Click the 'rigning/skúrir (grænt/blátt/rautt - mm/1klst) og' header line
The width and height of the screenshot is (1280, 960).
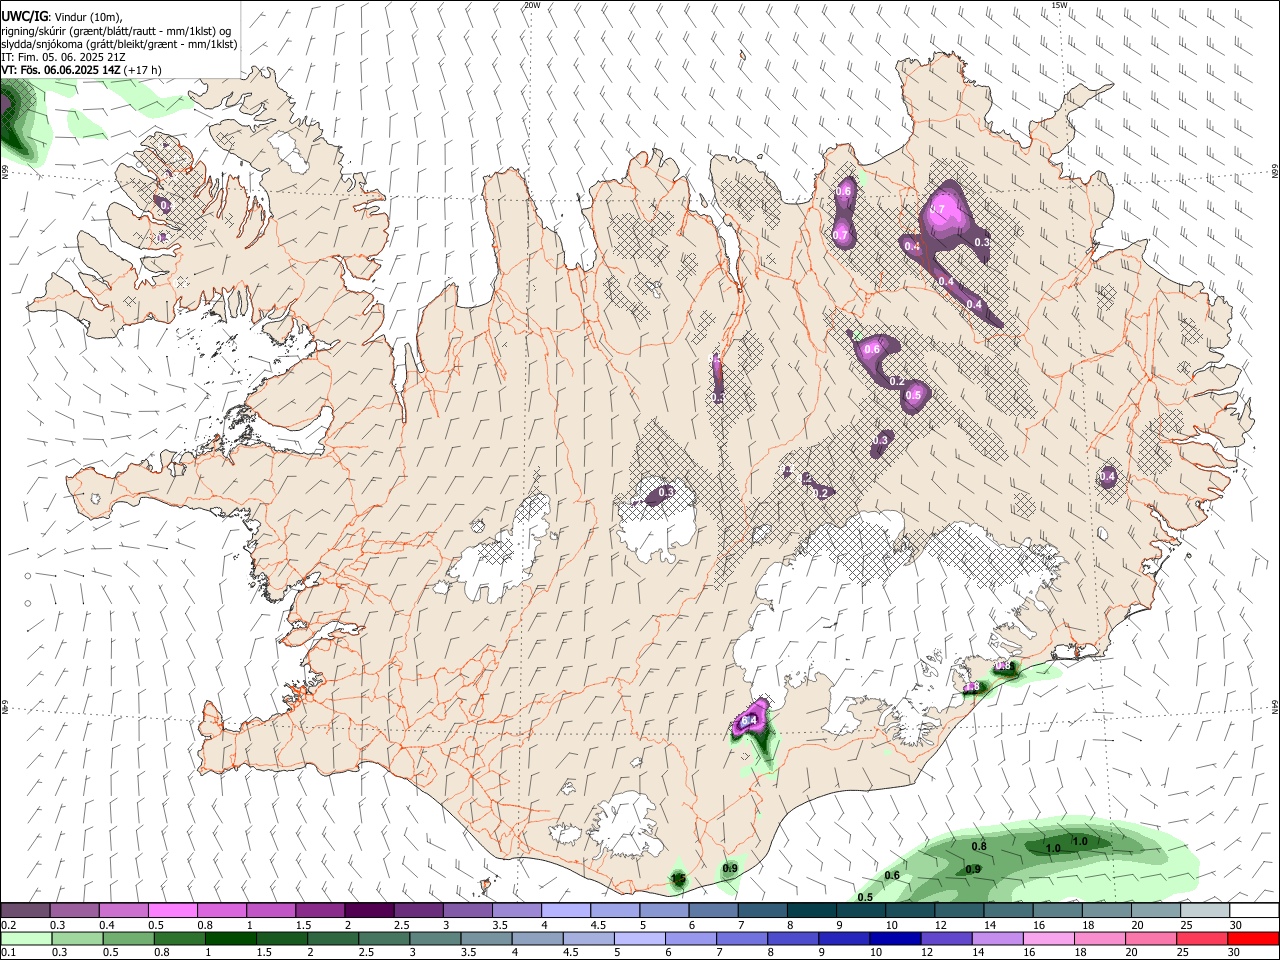pos(117,30)
